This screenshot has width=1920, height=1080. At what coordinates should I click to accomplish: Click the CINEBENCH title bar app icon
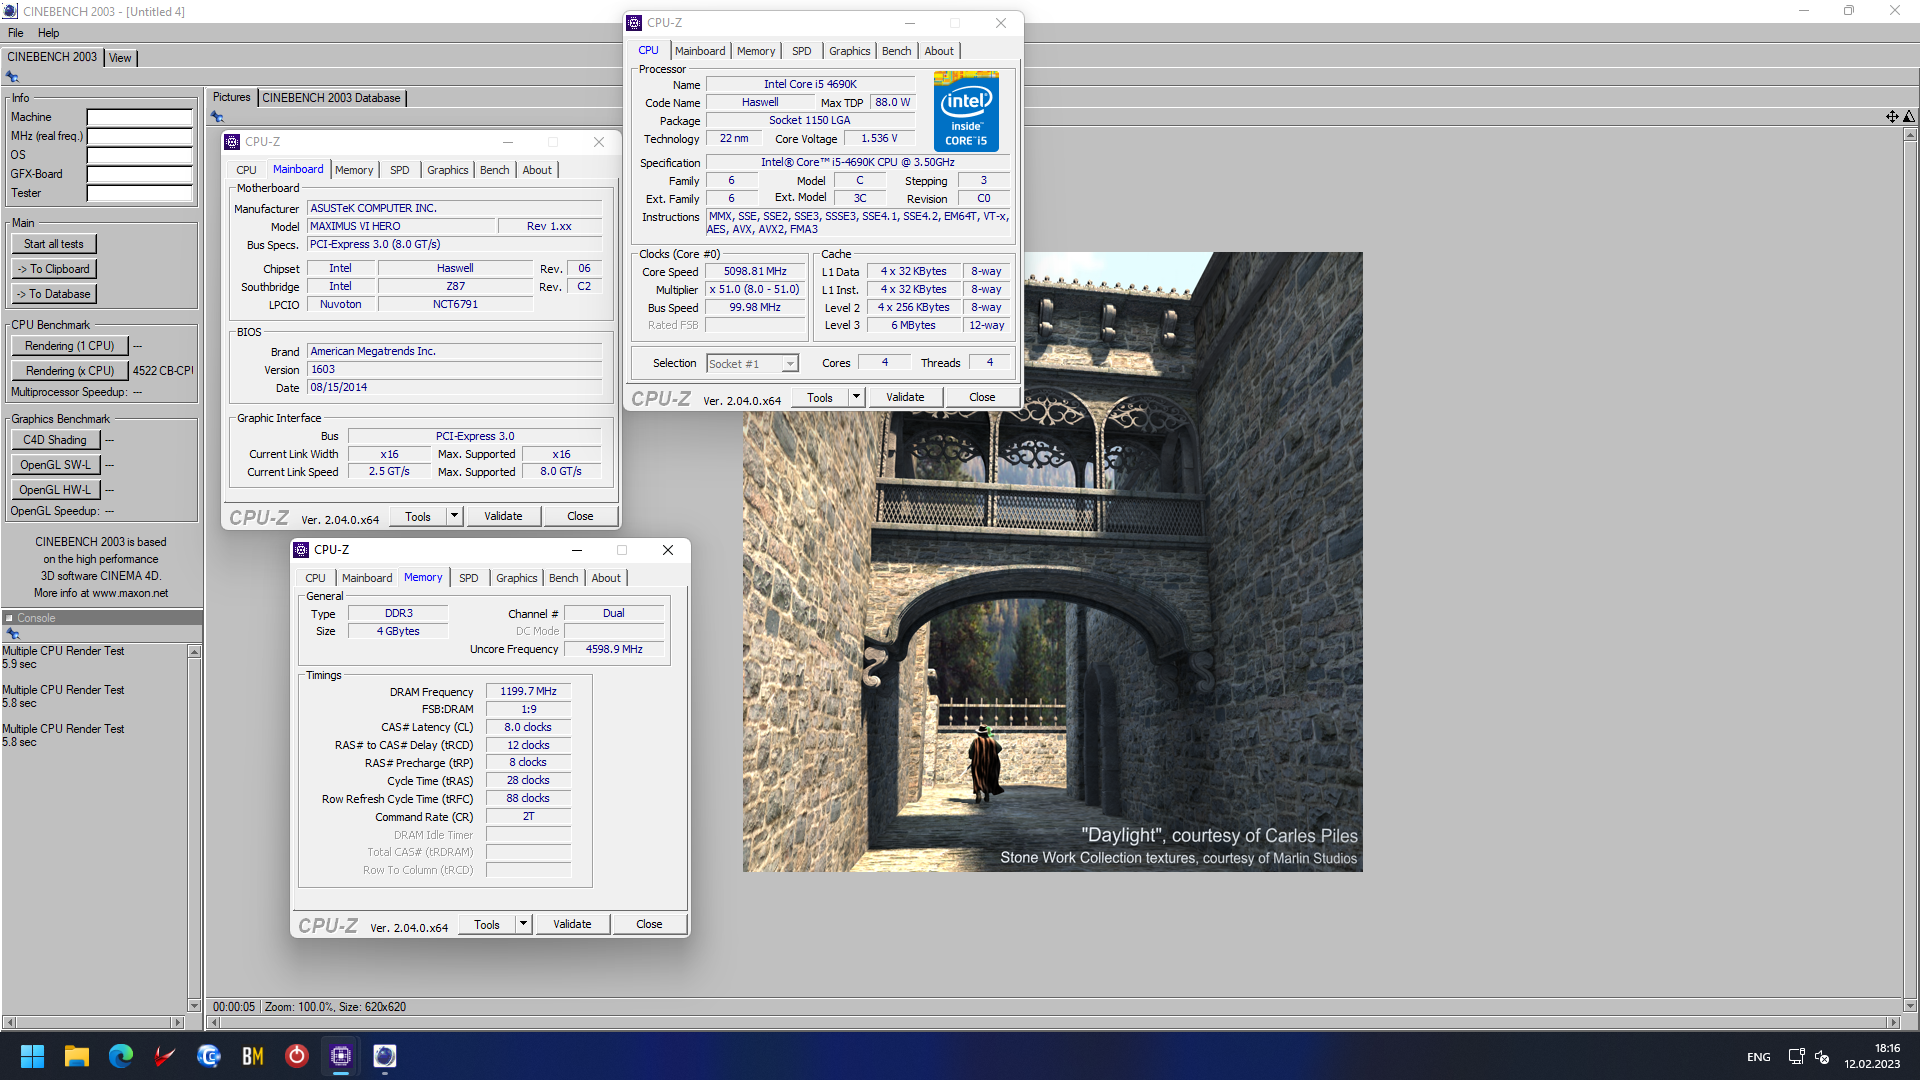[10, 11]
